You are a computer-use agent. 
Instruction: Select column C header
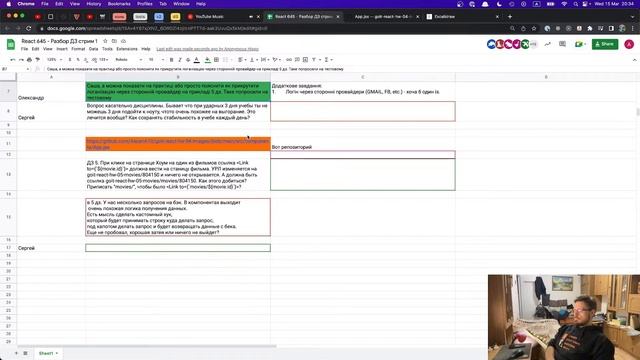point(363,77)
